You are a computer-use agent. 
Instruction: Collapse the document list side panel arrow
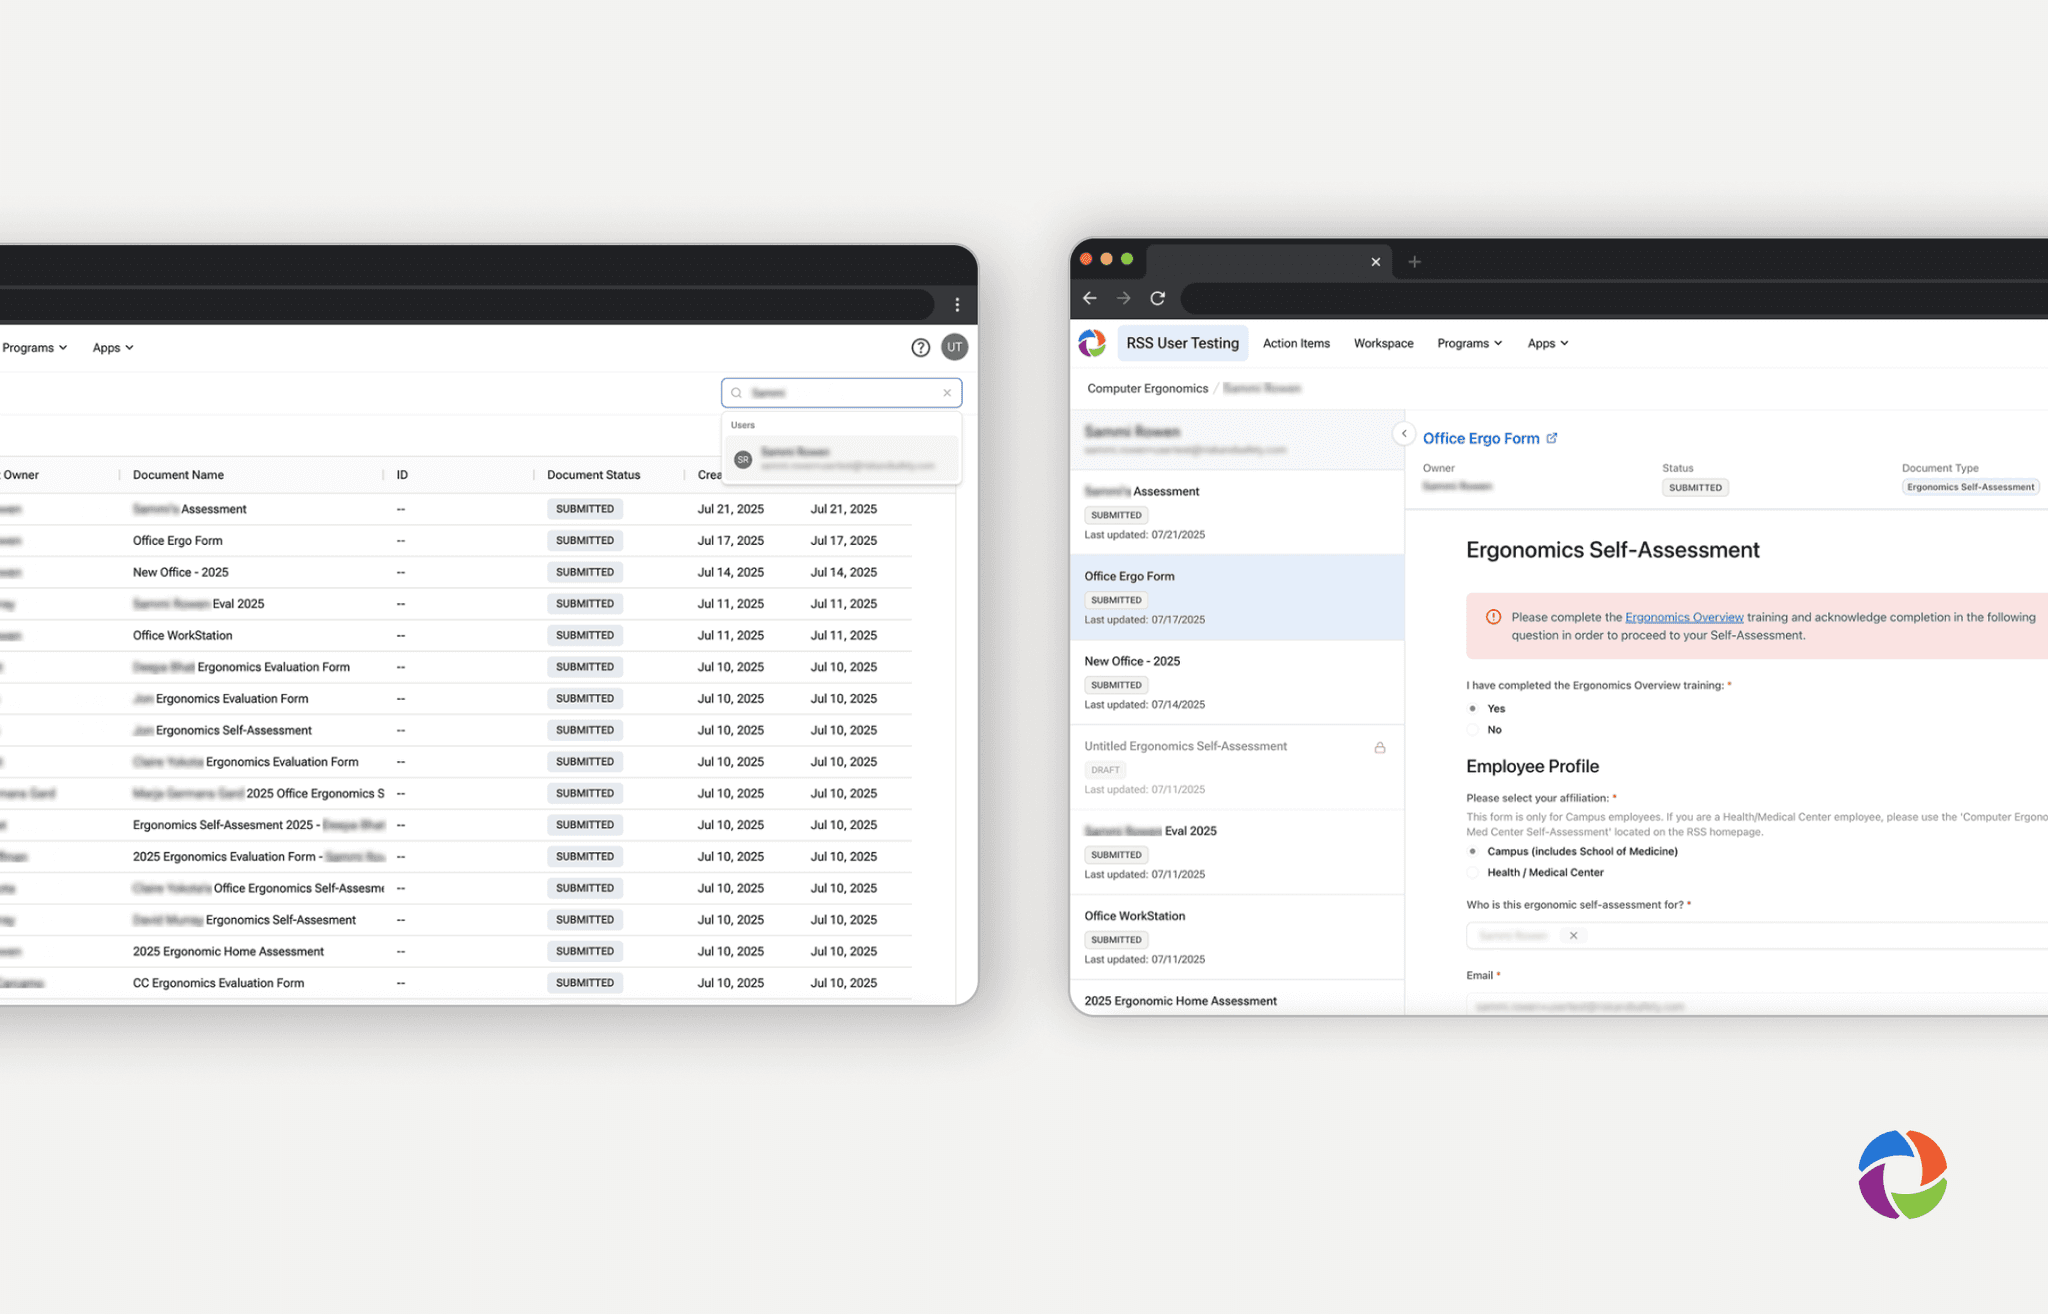(x=1404, y=434)
